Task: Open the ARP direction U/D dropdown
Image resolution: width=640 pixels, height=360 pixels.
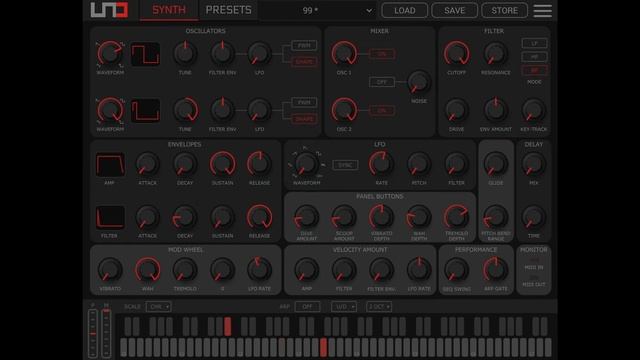Action: [344, 307]
